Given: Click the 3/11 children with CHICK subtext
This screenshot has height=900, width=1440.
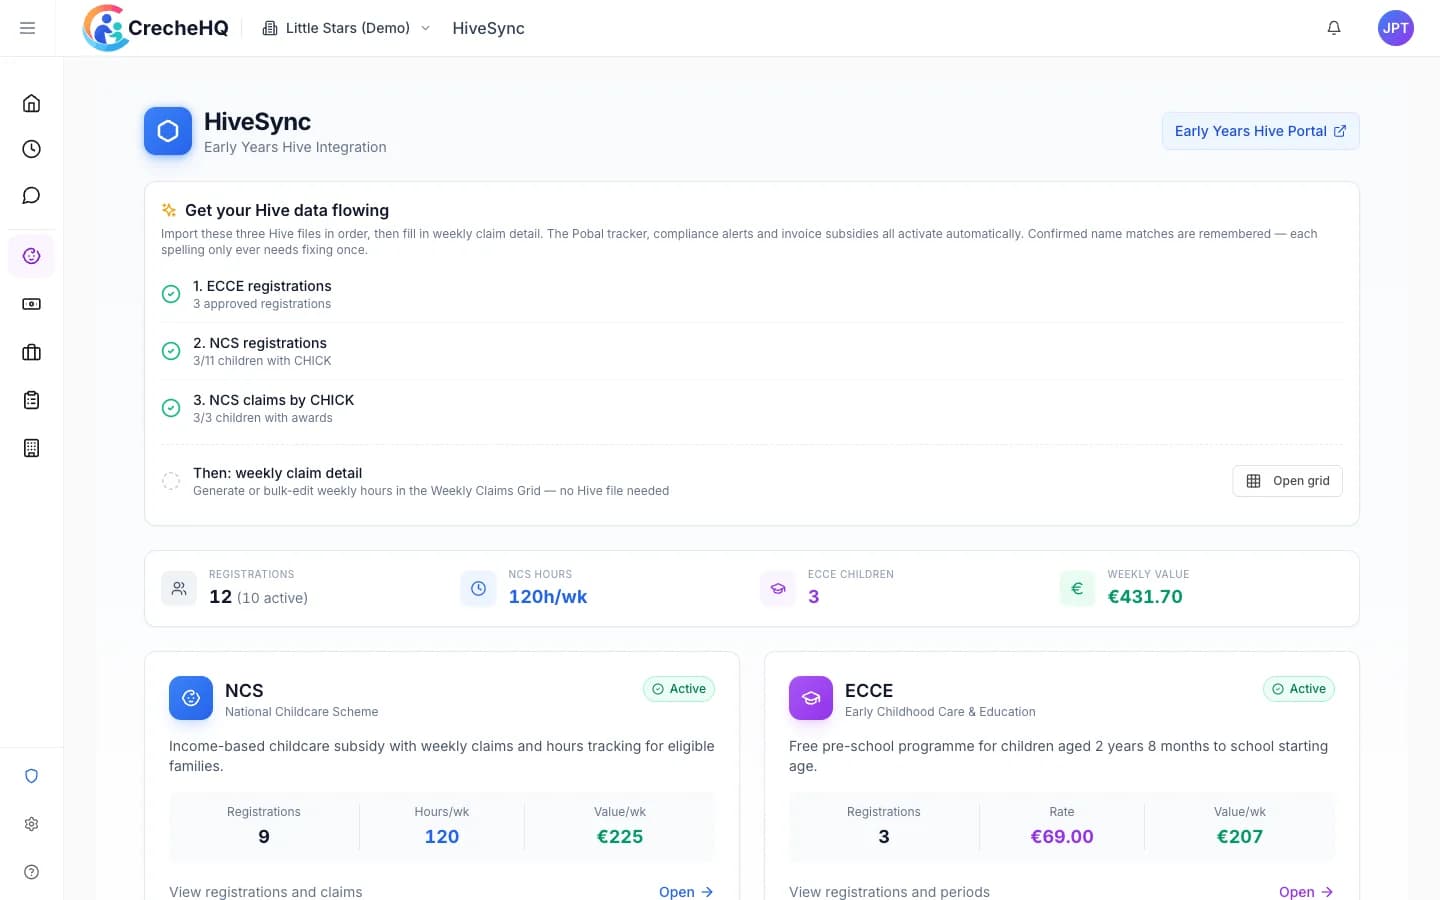Looking at the screenshot, I should click(262, 361).
